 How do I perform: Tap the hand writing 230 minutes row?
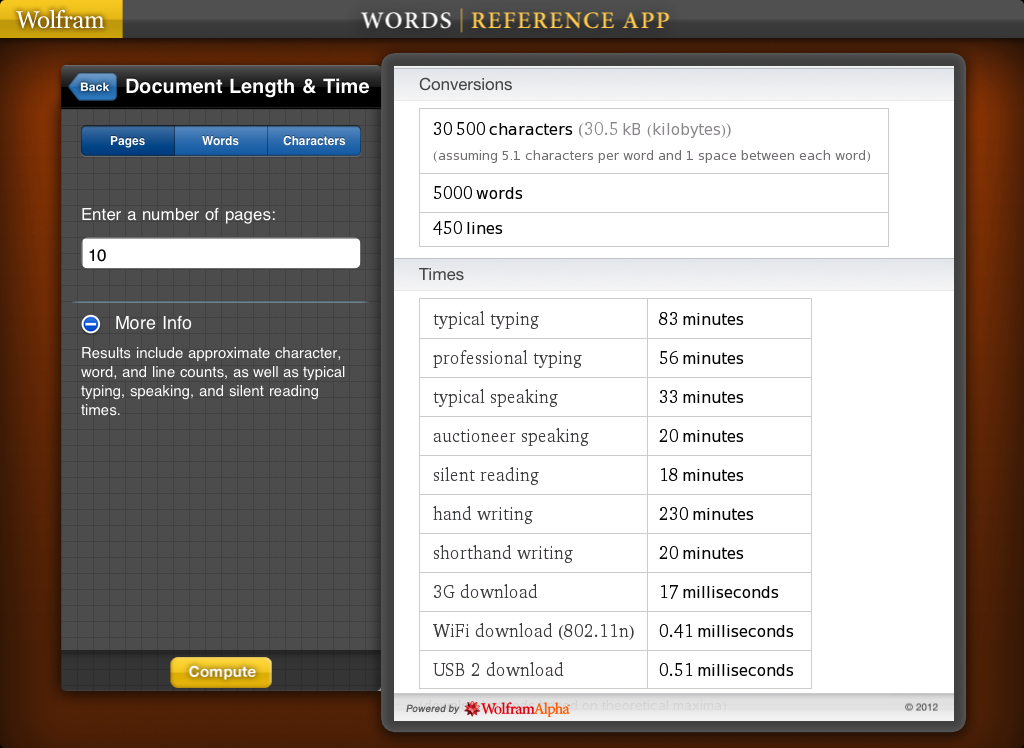coord(614,514)
